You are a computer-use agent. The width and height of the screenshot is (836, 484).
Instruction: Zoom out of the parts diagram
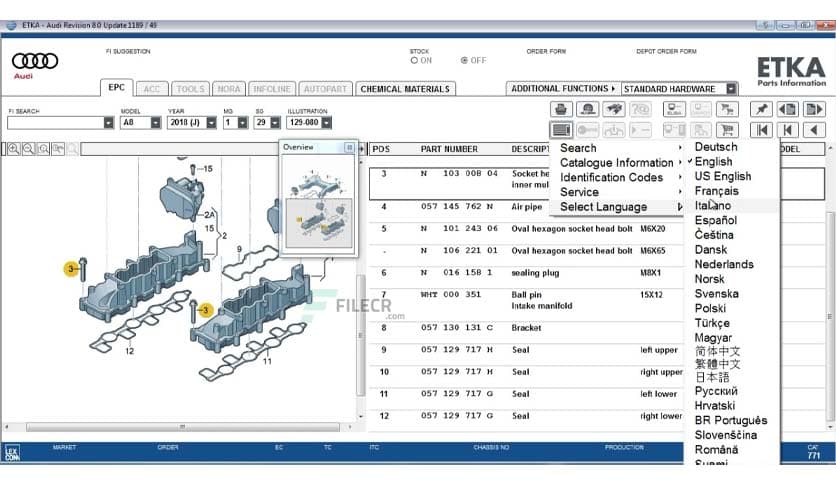[29, 149]
